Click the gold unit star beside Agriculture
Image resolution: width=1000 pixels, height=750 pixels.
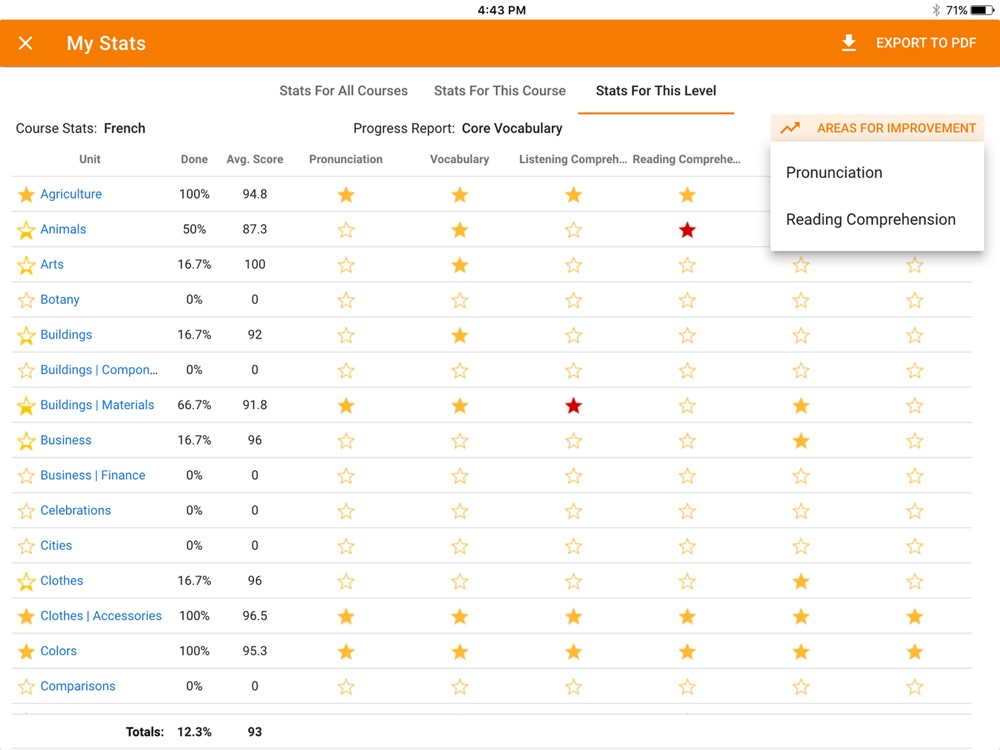26,195
